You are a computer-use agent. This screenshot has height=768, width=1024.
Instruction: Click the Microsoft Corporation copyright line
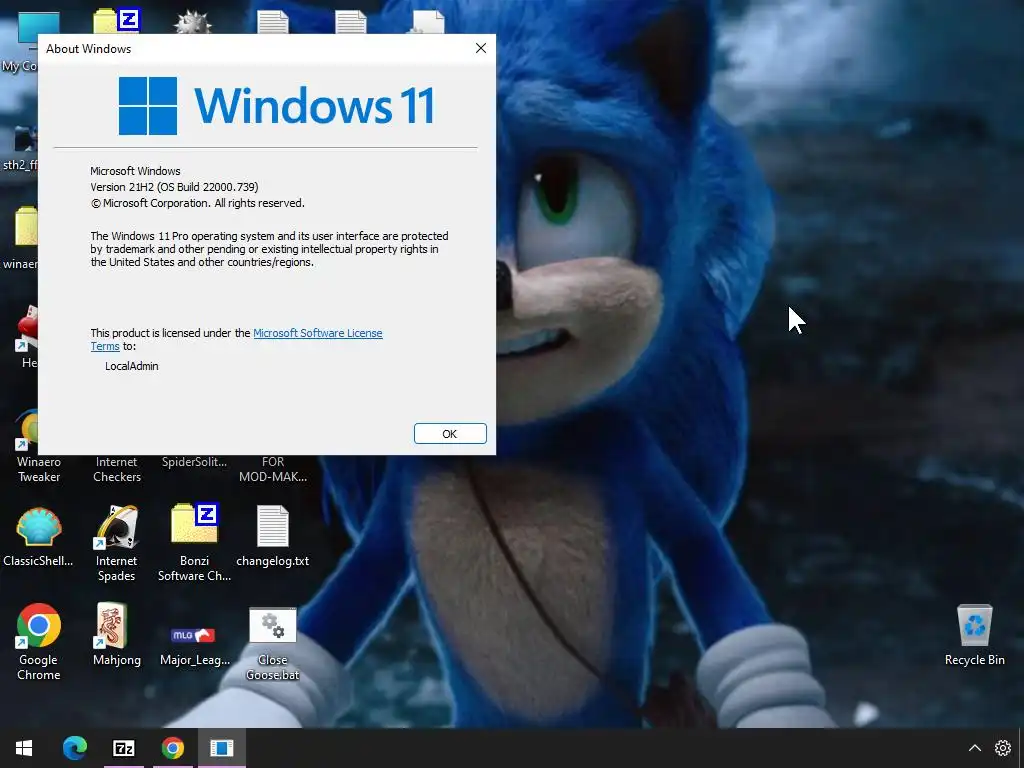click(x=197, y=203)
